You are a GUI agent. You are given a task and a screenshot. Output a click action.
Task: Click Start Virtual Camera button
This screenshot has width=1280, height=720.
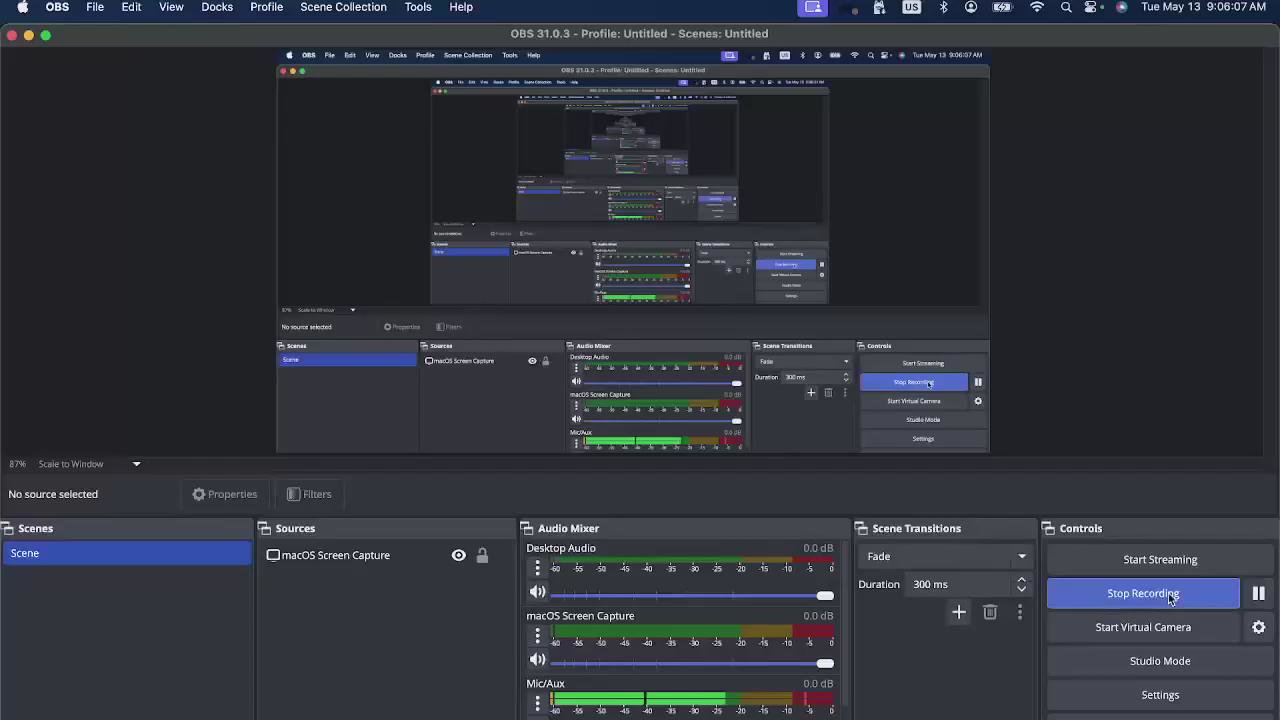tap(1143, 627)
